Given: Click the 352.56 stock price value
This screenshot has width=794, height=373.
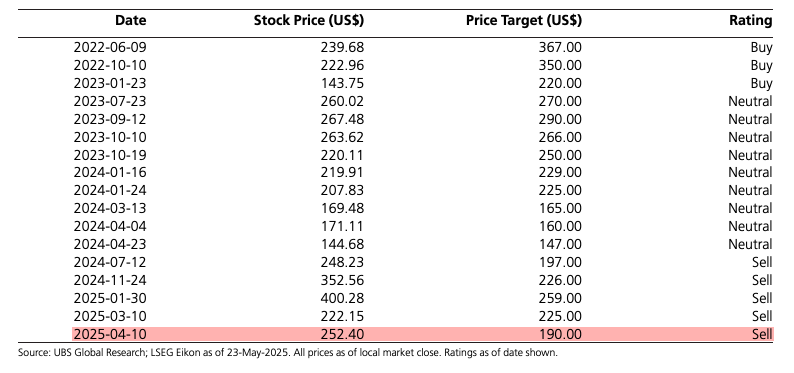Looking at the screenshot, I should 342,280.
